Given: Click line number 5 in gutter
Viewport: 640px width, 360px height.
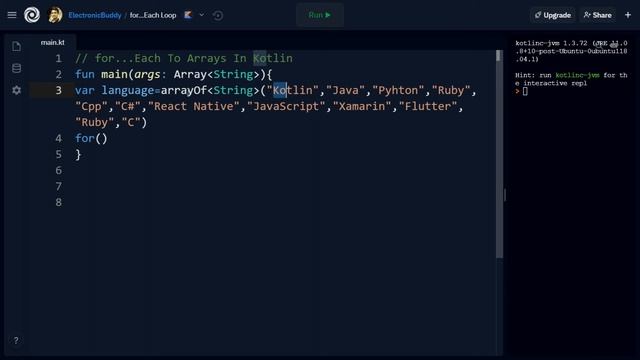Looking at the screenshot, I should (x=58, y=154).
